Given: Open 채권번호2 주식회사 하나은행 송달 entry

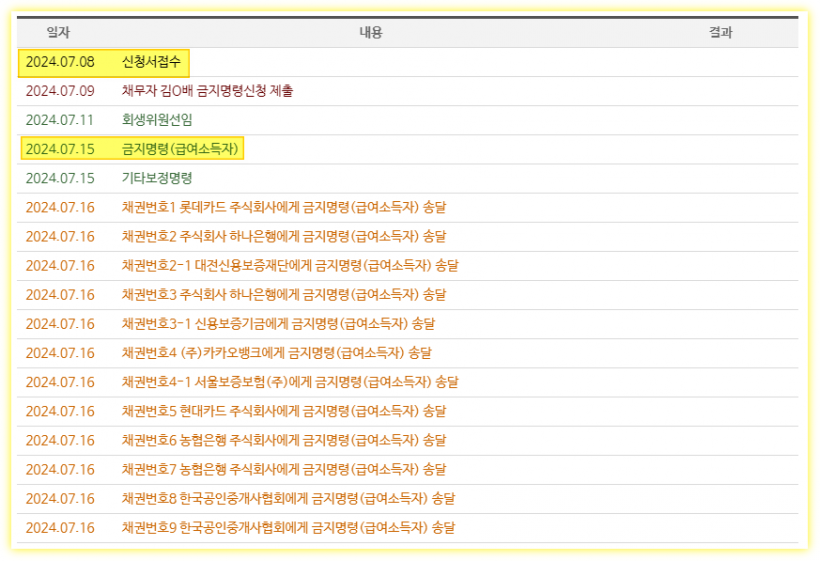Looking at the screenshot, I should click(284, 237).
